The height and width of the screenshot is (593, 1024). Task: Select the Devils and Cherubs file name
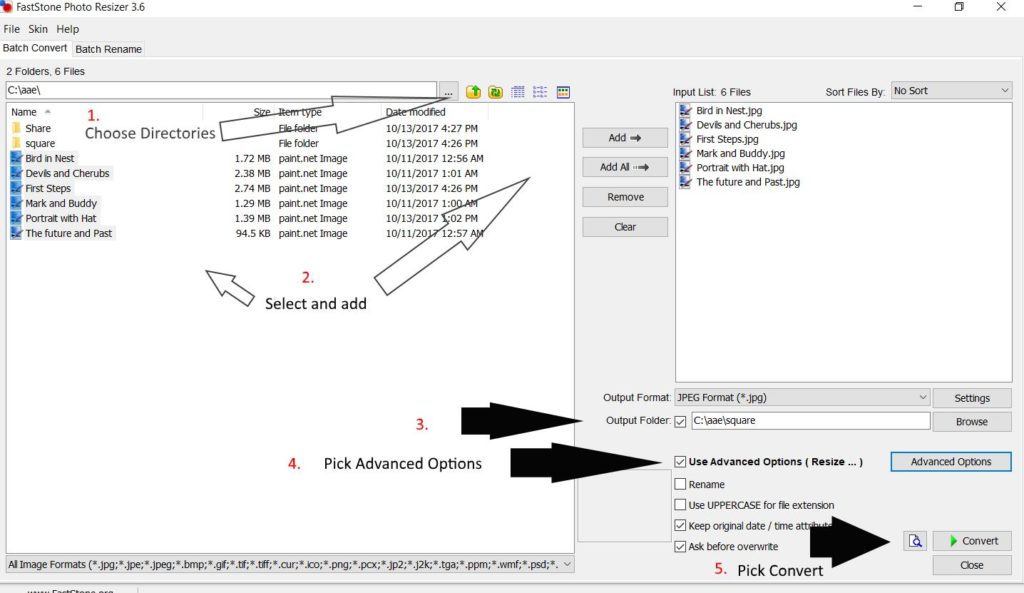coord(67,173)
